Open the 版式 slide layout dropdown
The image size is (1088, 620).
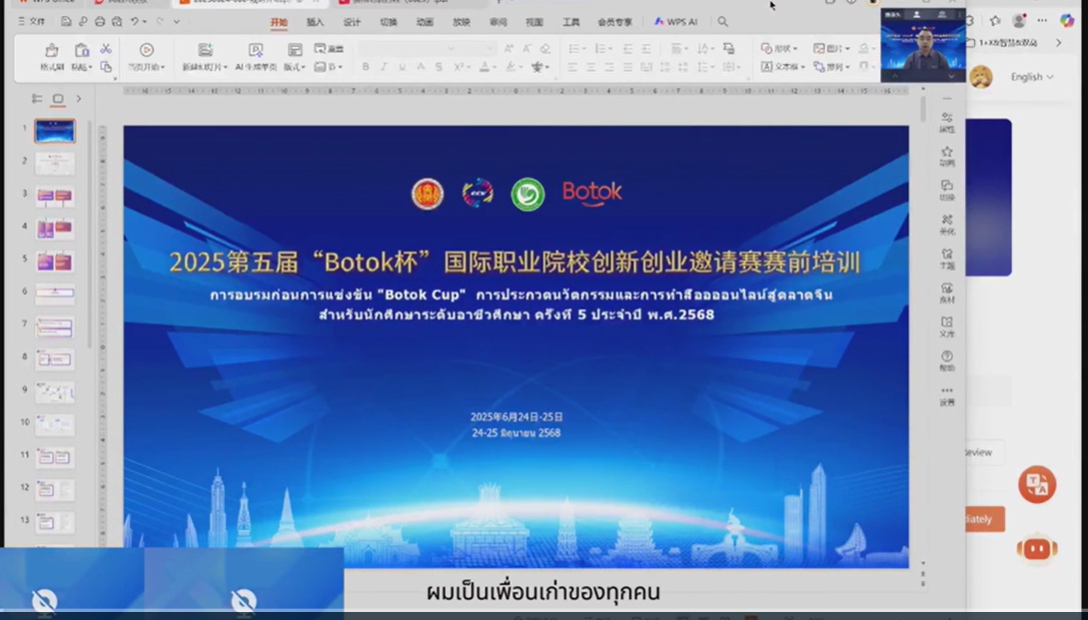point(295,57)
